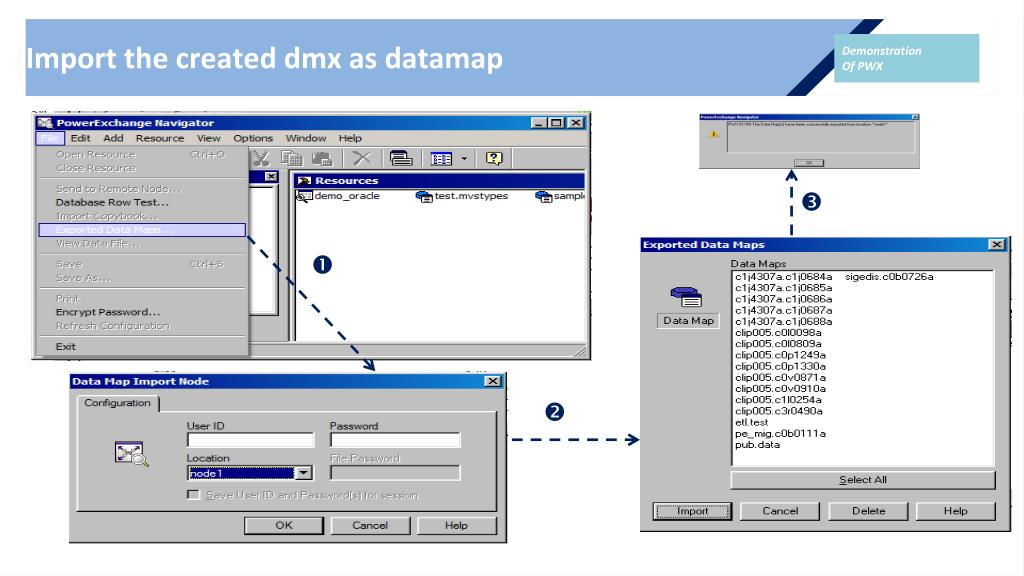The image size is (1024, 576).
Task: Click the question mark help toolbar icon
Action: [x=494, y=158]
